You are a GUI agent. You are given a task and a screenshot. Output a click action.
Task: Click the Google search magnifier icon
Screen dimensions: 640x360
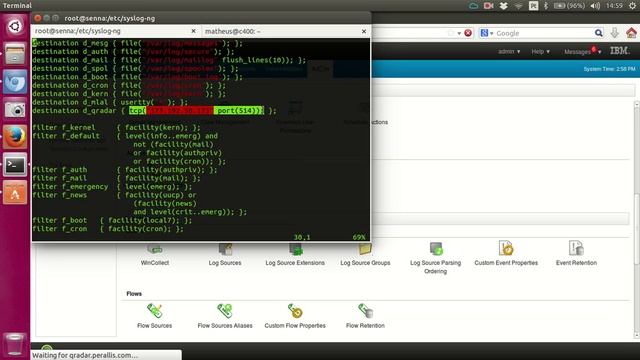point(598,33)
